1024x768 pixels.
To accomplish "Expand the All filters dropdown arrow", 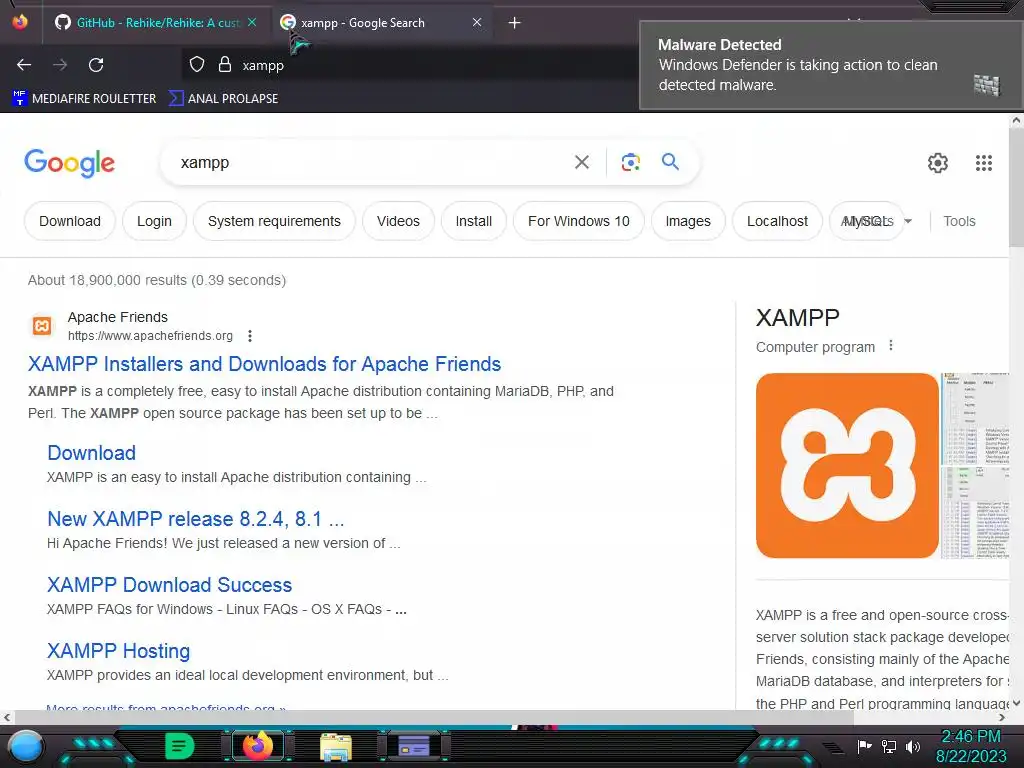I will 908,221.
